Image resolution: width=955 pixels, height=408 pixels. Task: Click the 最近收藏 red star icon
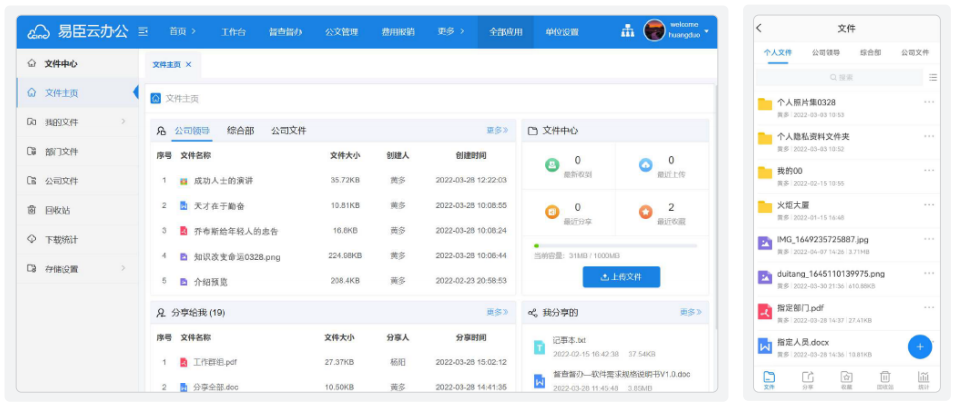click(645, 211)
